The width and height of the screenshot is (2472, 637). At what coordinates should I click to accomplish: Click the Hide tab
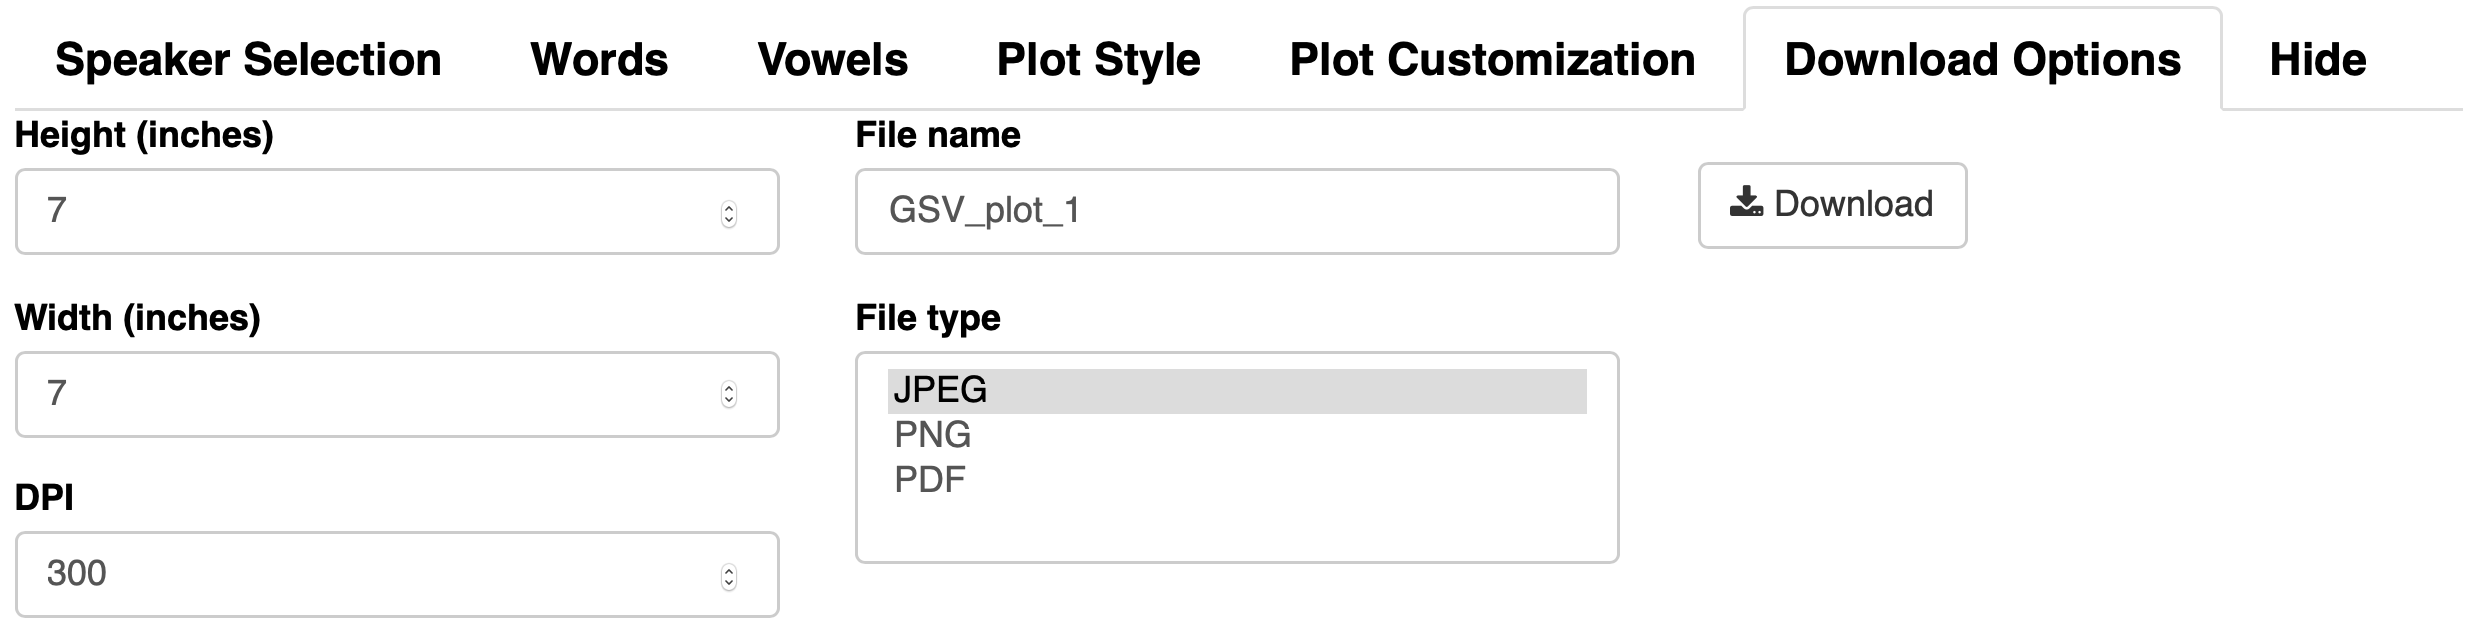[2318, 60]
